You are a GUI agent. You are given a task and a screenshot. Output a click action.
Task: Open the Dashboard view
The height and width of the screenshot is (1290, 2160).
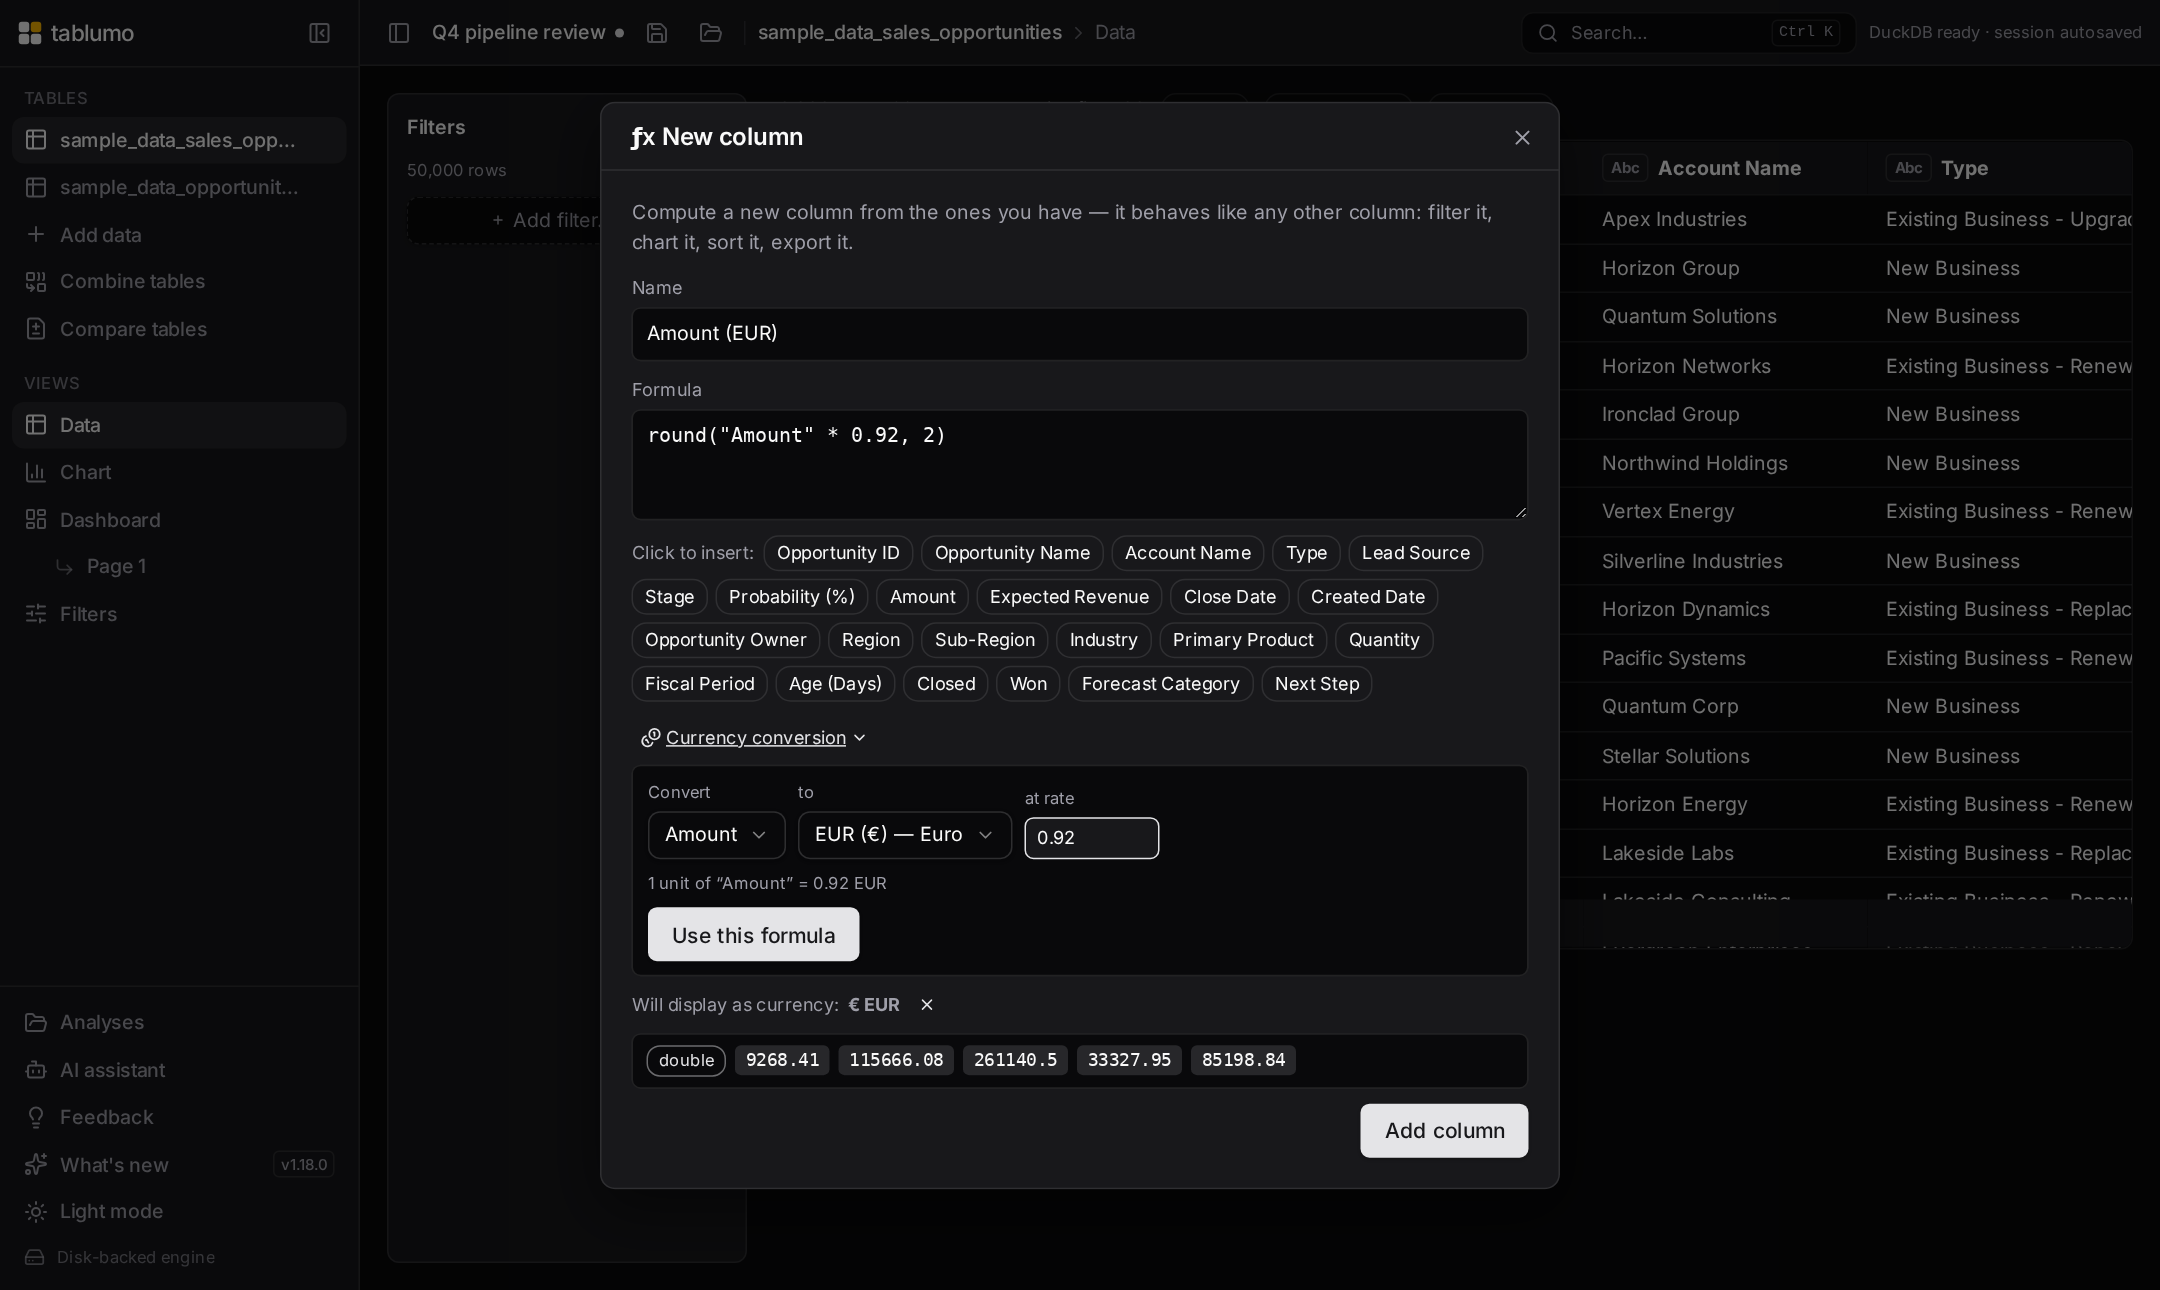click(x=179, y=519)
